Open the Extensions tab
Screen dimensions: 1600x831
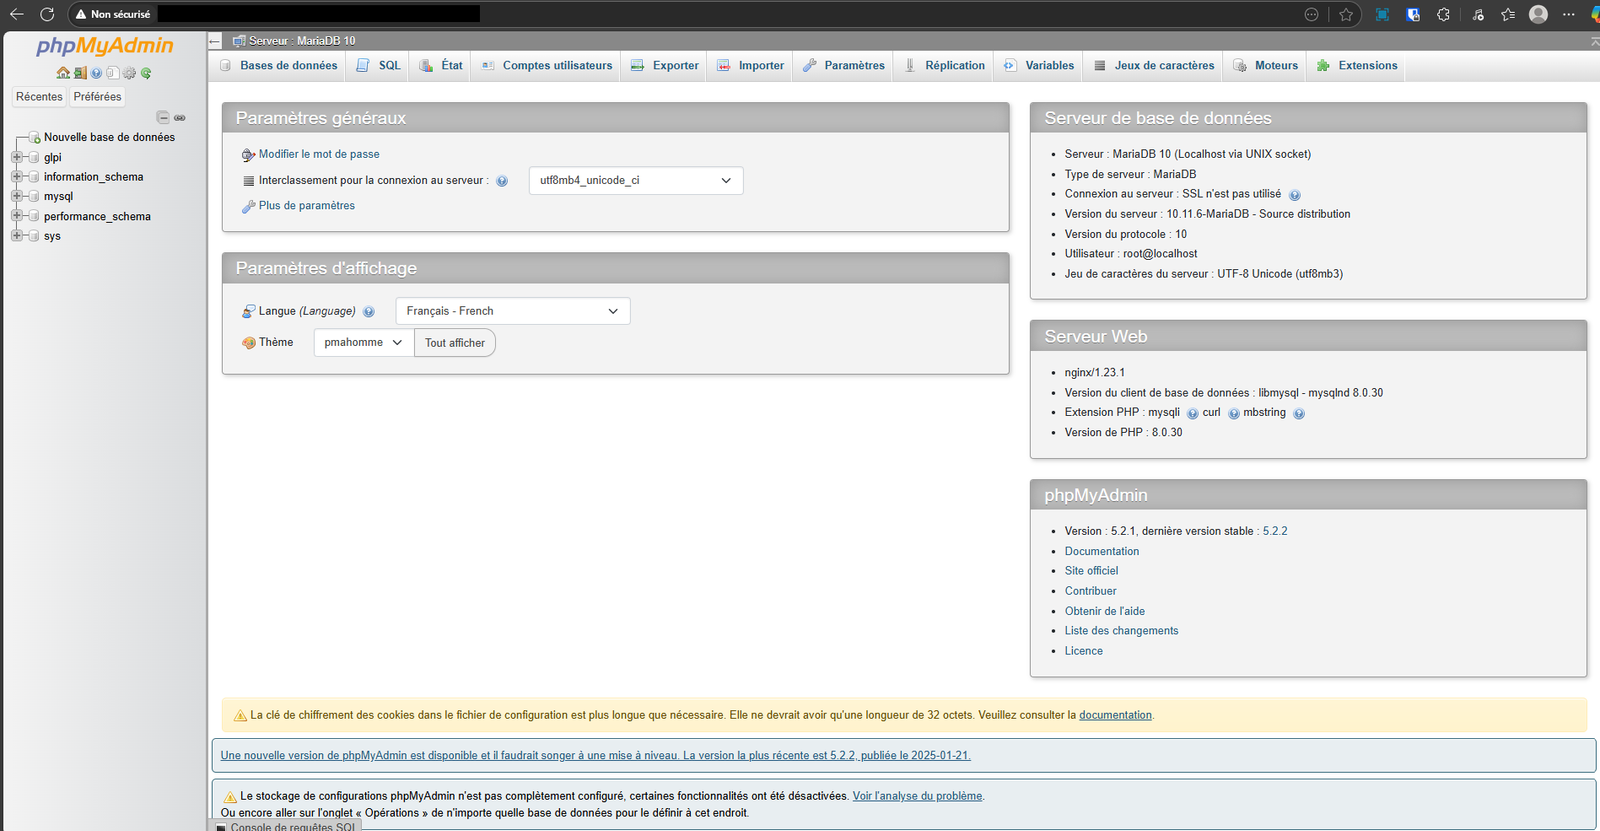[1357, 66]
